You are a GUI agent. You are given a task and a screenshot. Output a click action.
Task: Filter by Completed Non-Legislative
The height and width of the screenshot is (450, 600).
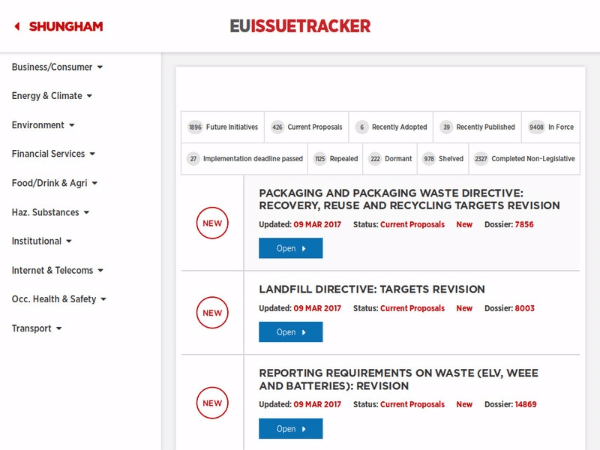(x=525, y=158)
